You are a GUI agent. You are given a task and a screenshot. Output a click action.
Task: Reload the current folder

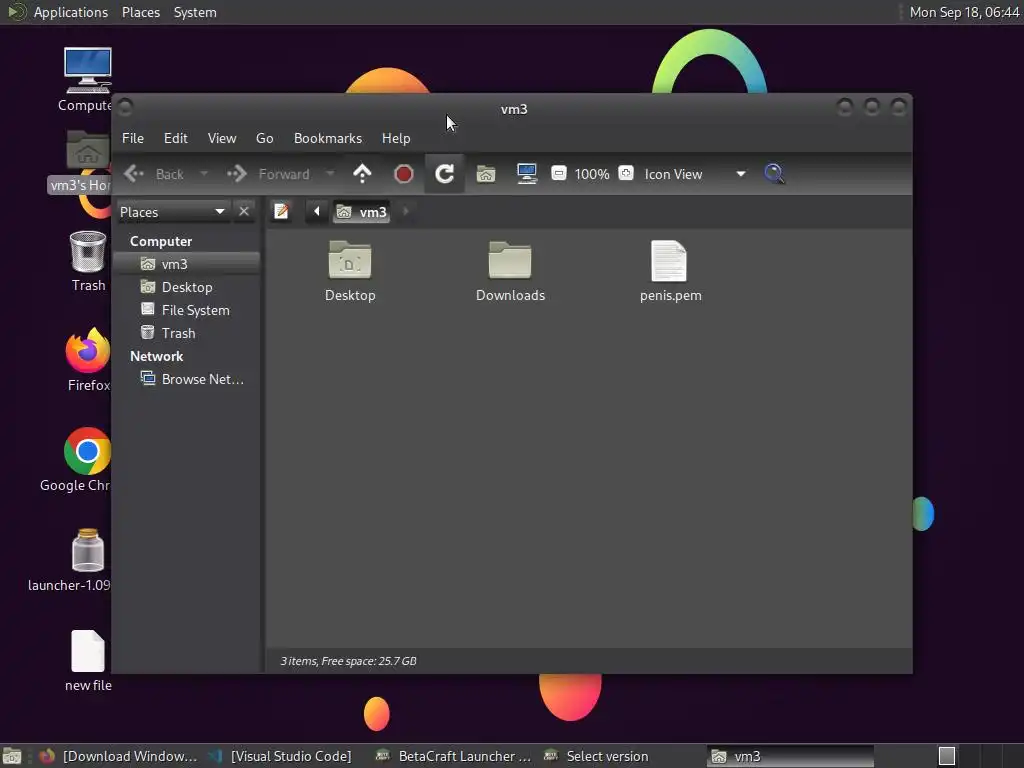pyautogui.click(x=445, y=174)
